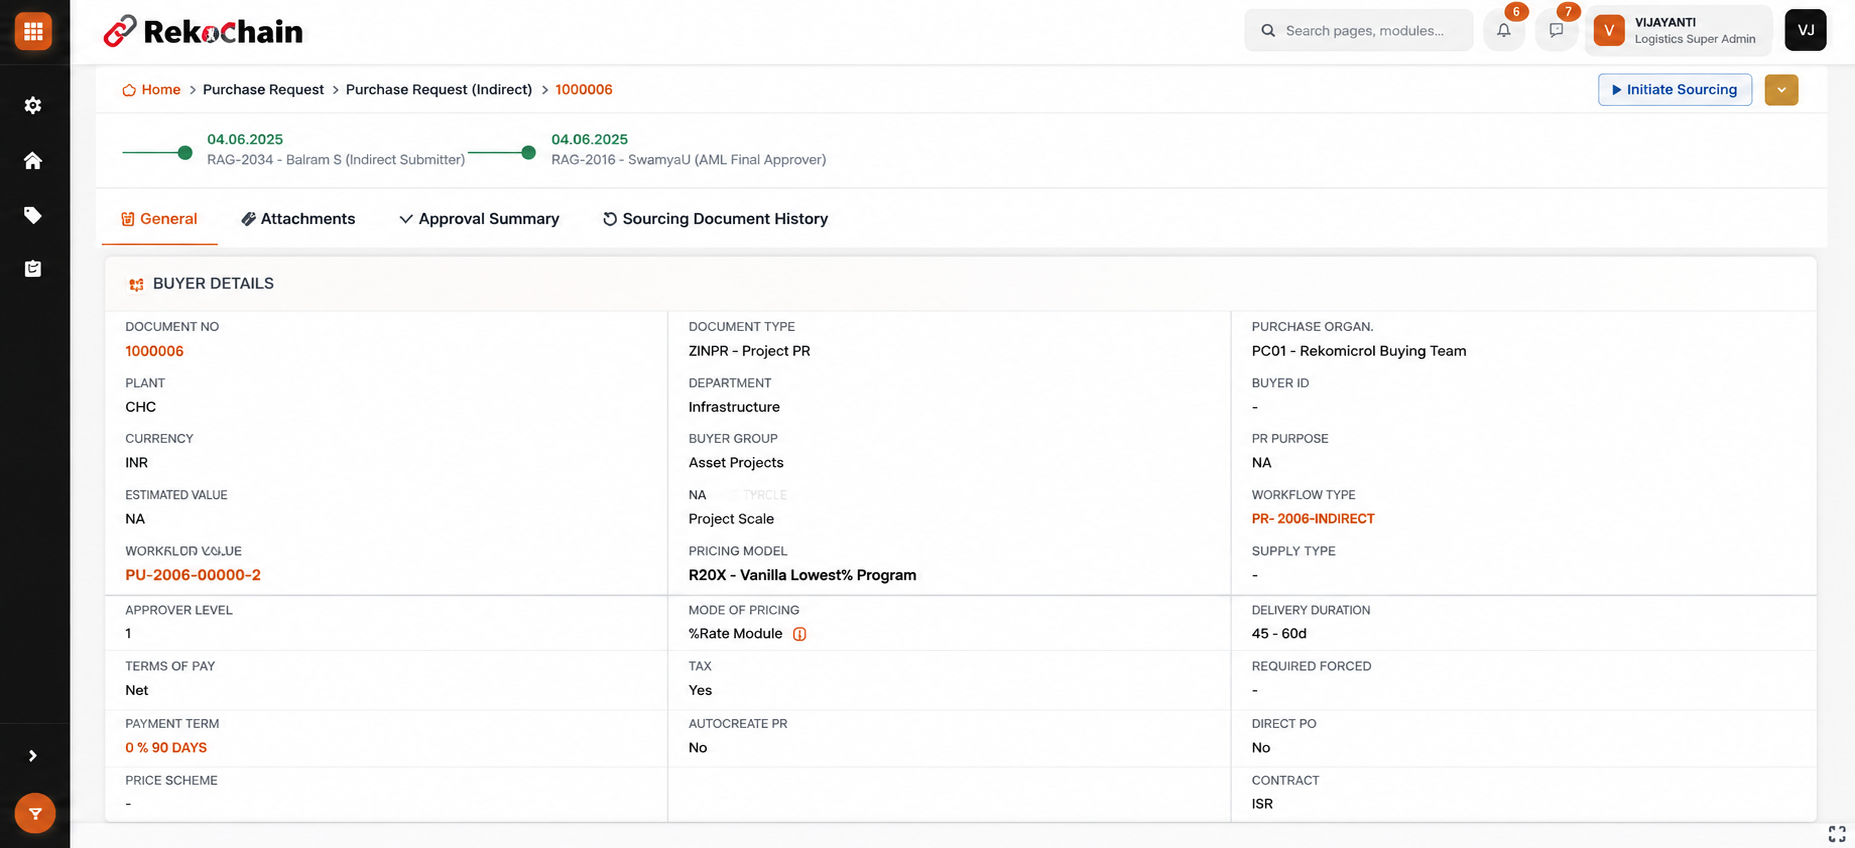
Task: Click the %Rate Module pricing value
Action: click(735, 633)
